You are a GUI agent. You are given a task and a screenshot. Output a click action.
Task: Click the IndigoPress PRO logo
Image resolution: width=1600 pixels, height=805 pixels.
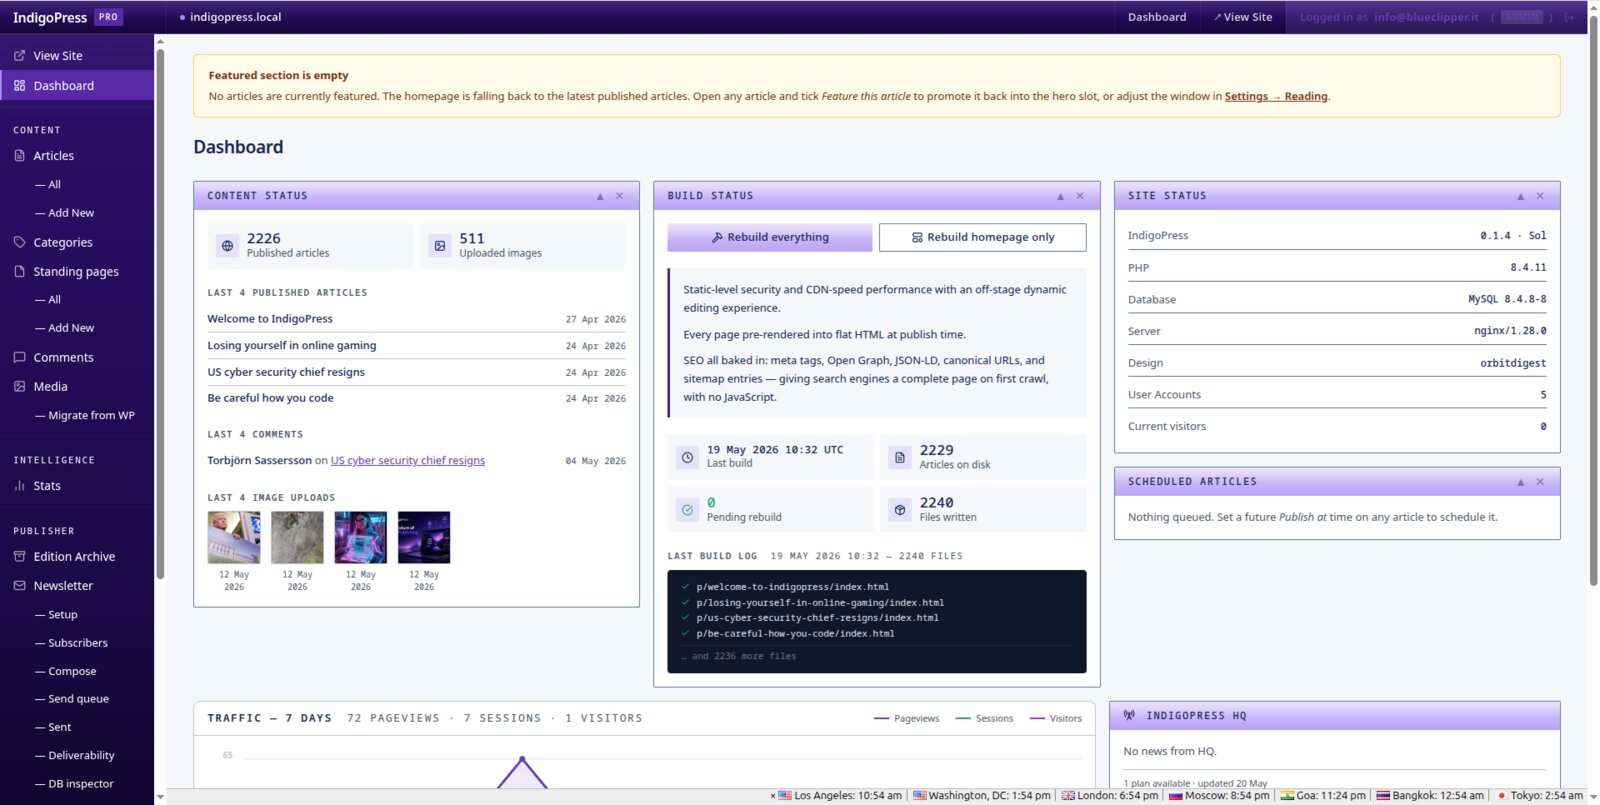click(x=67, y=17)
